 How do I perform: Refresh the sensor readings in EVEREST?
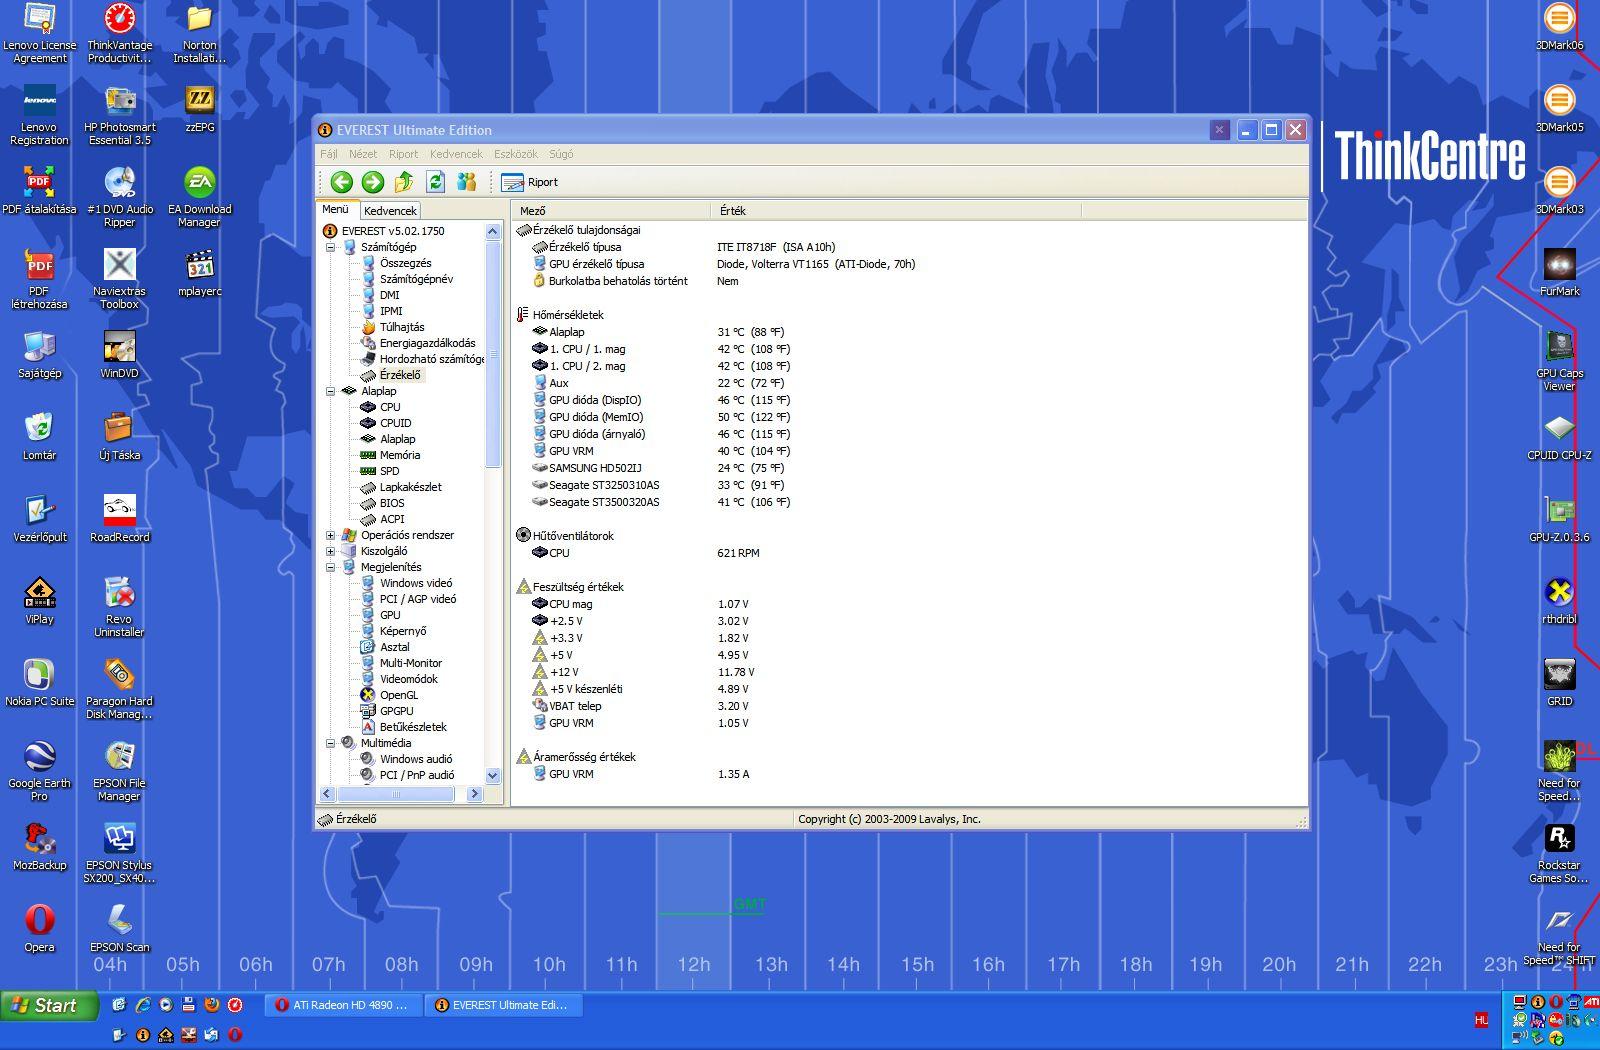[435, 182]
